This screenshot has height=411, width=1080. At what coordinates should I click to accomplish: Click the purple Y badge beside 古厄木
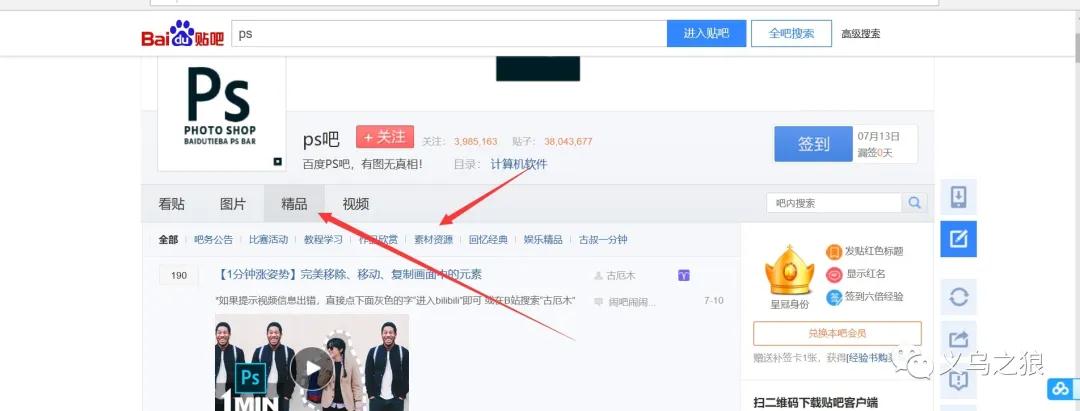pos(684,274)
